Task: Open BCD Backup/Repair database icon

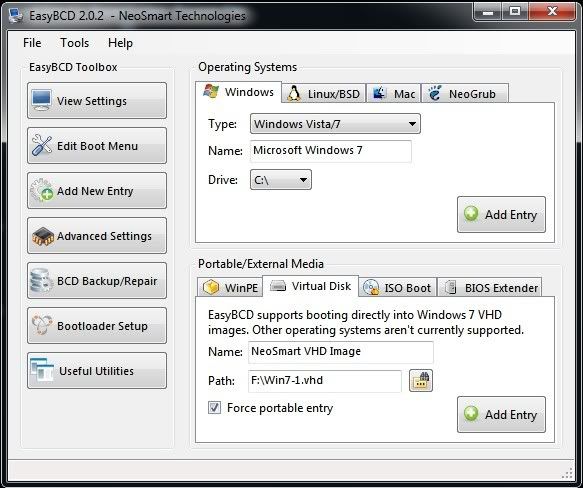Action: pos(41,281)
